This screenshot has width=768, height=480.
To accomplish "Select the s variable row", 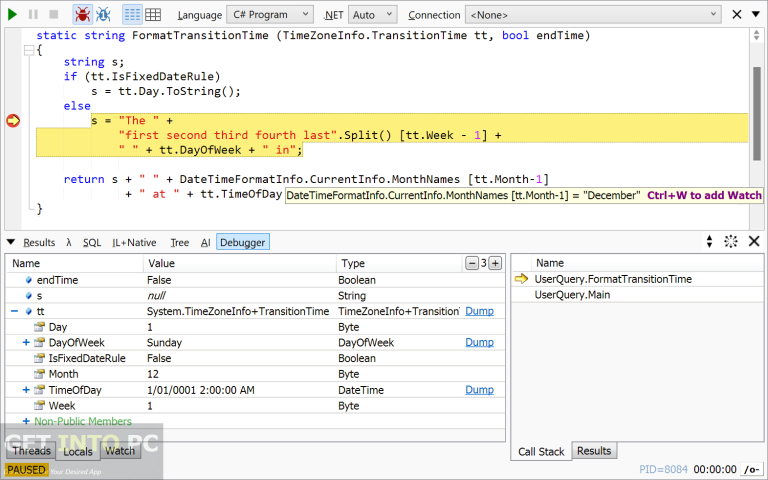I will tap(255, 296).
